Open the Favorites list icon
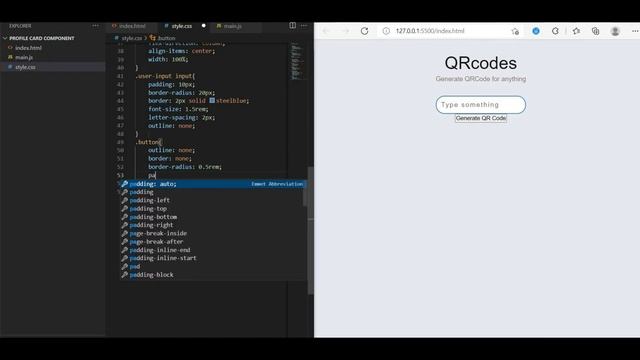Image resolution: width=640 pixels, height=360 pixels. (576, 31)
